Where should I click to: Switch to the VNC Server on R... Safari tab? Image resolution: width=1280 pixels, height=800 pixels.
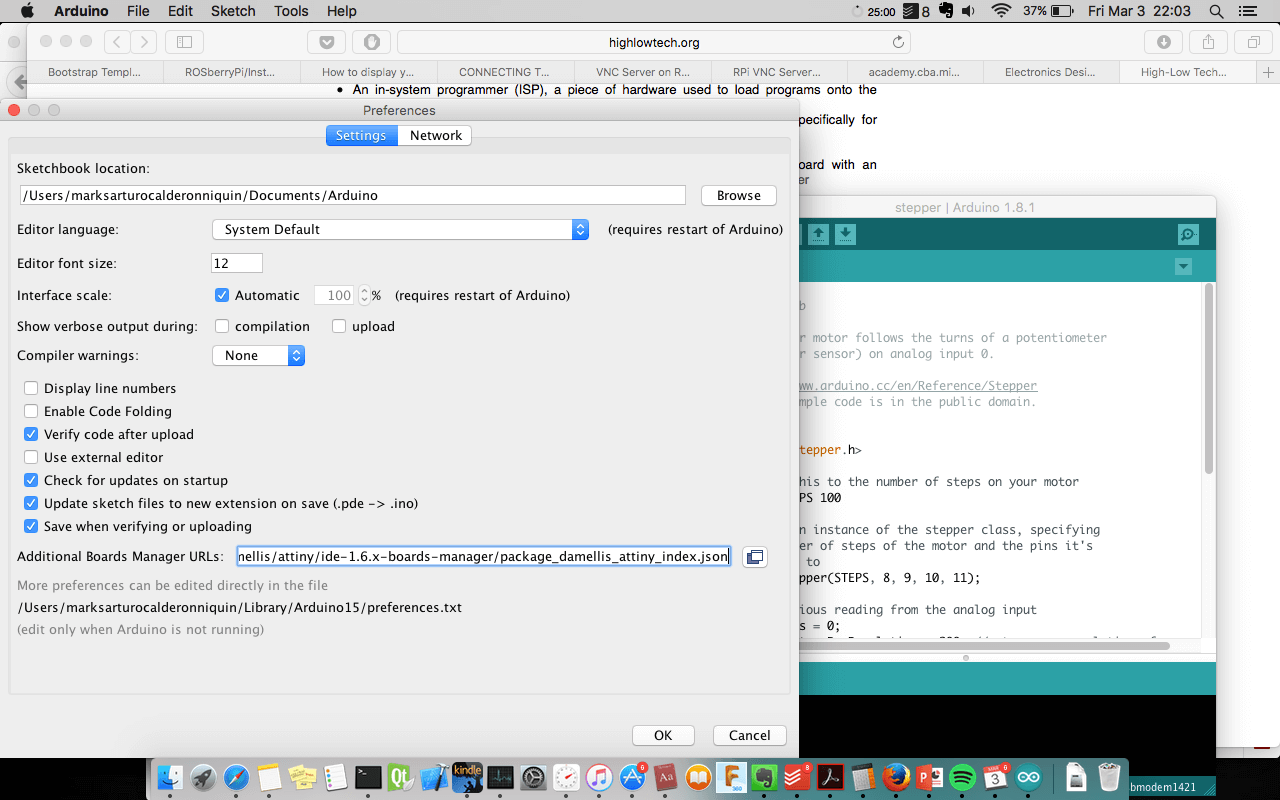(642, 72)
